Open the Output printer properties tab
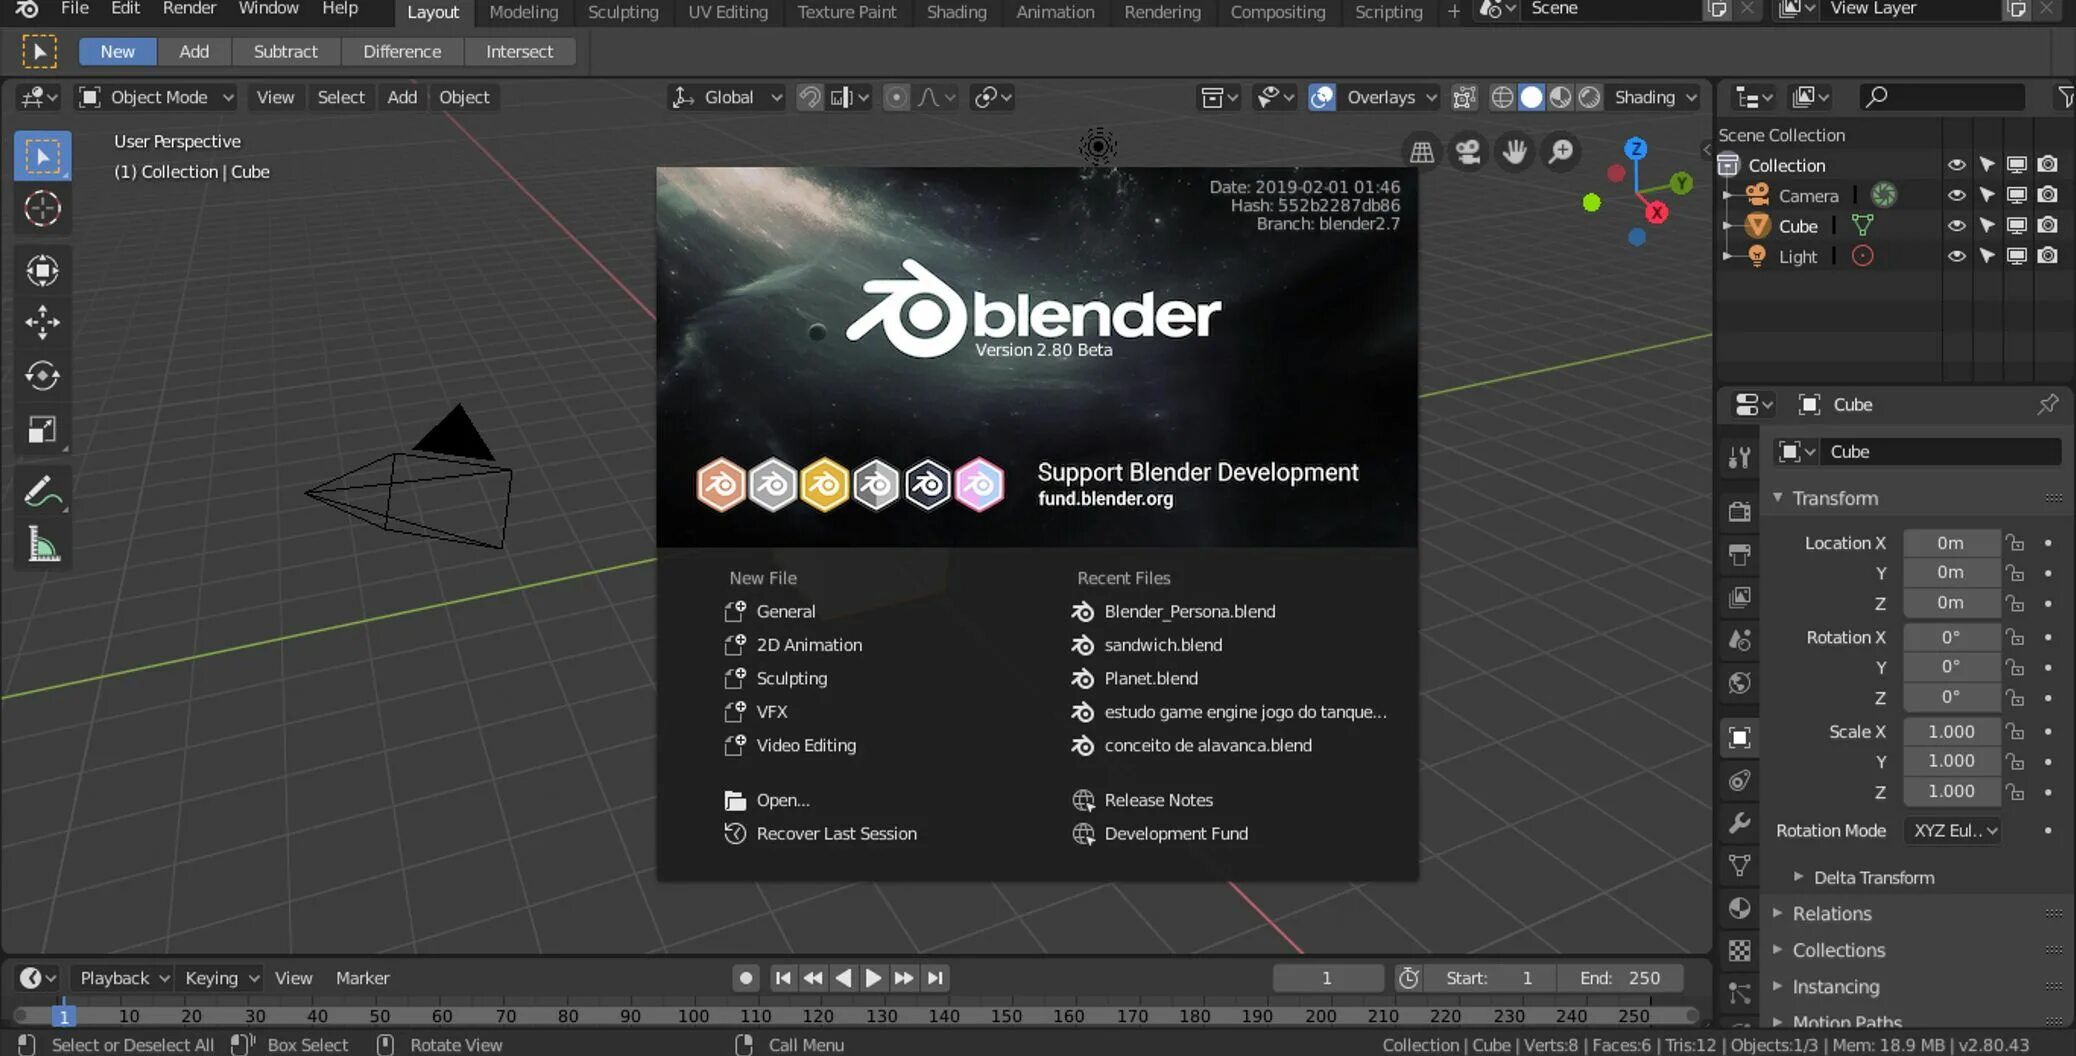The image size is (2076, 1056). [1740, 554]
